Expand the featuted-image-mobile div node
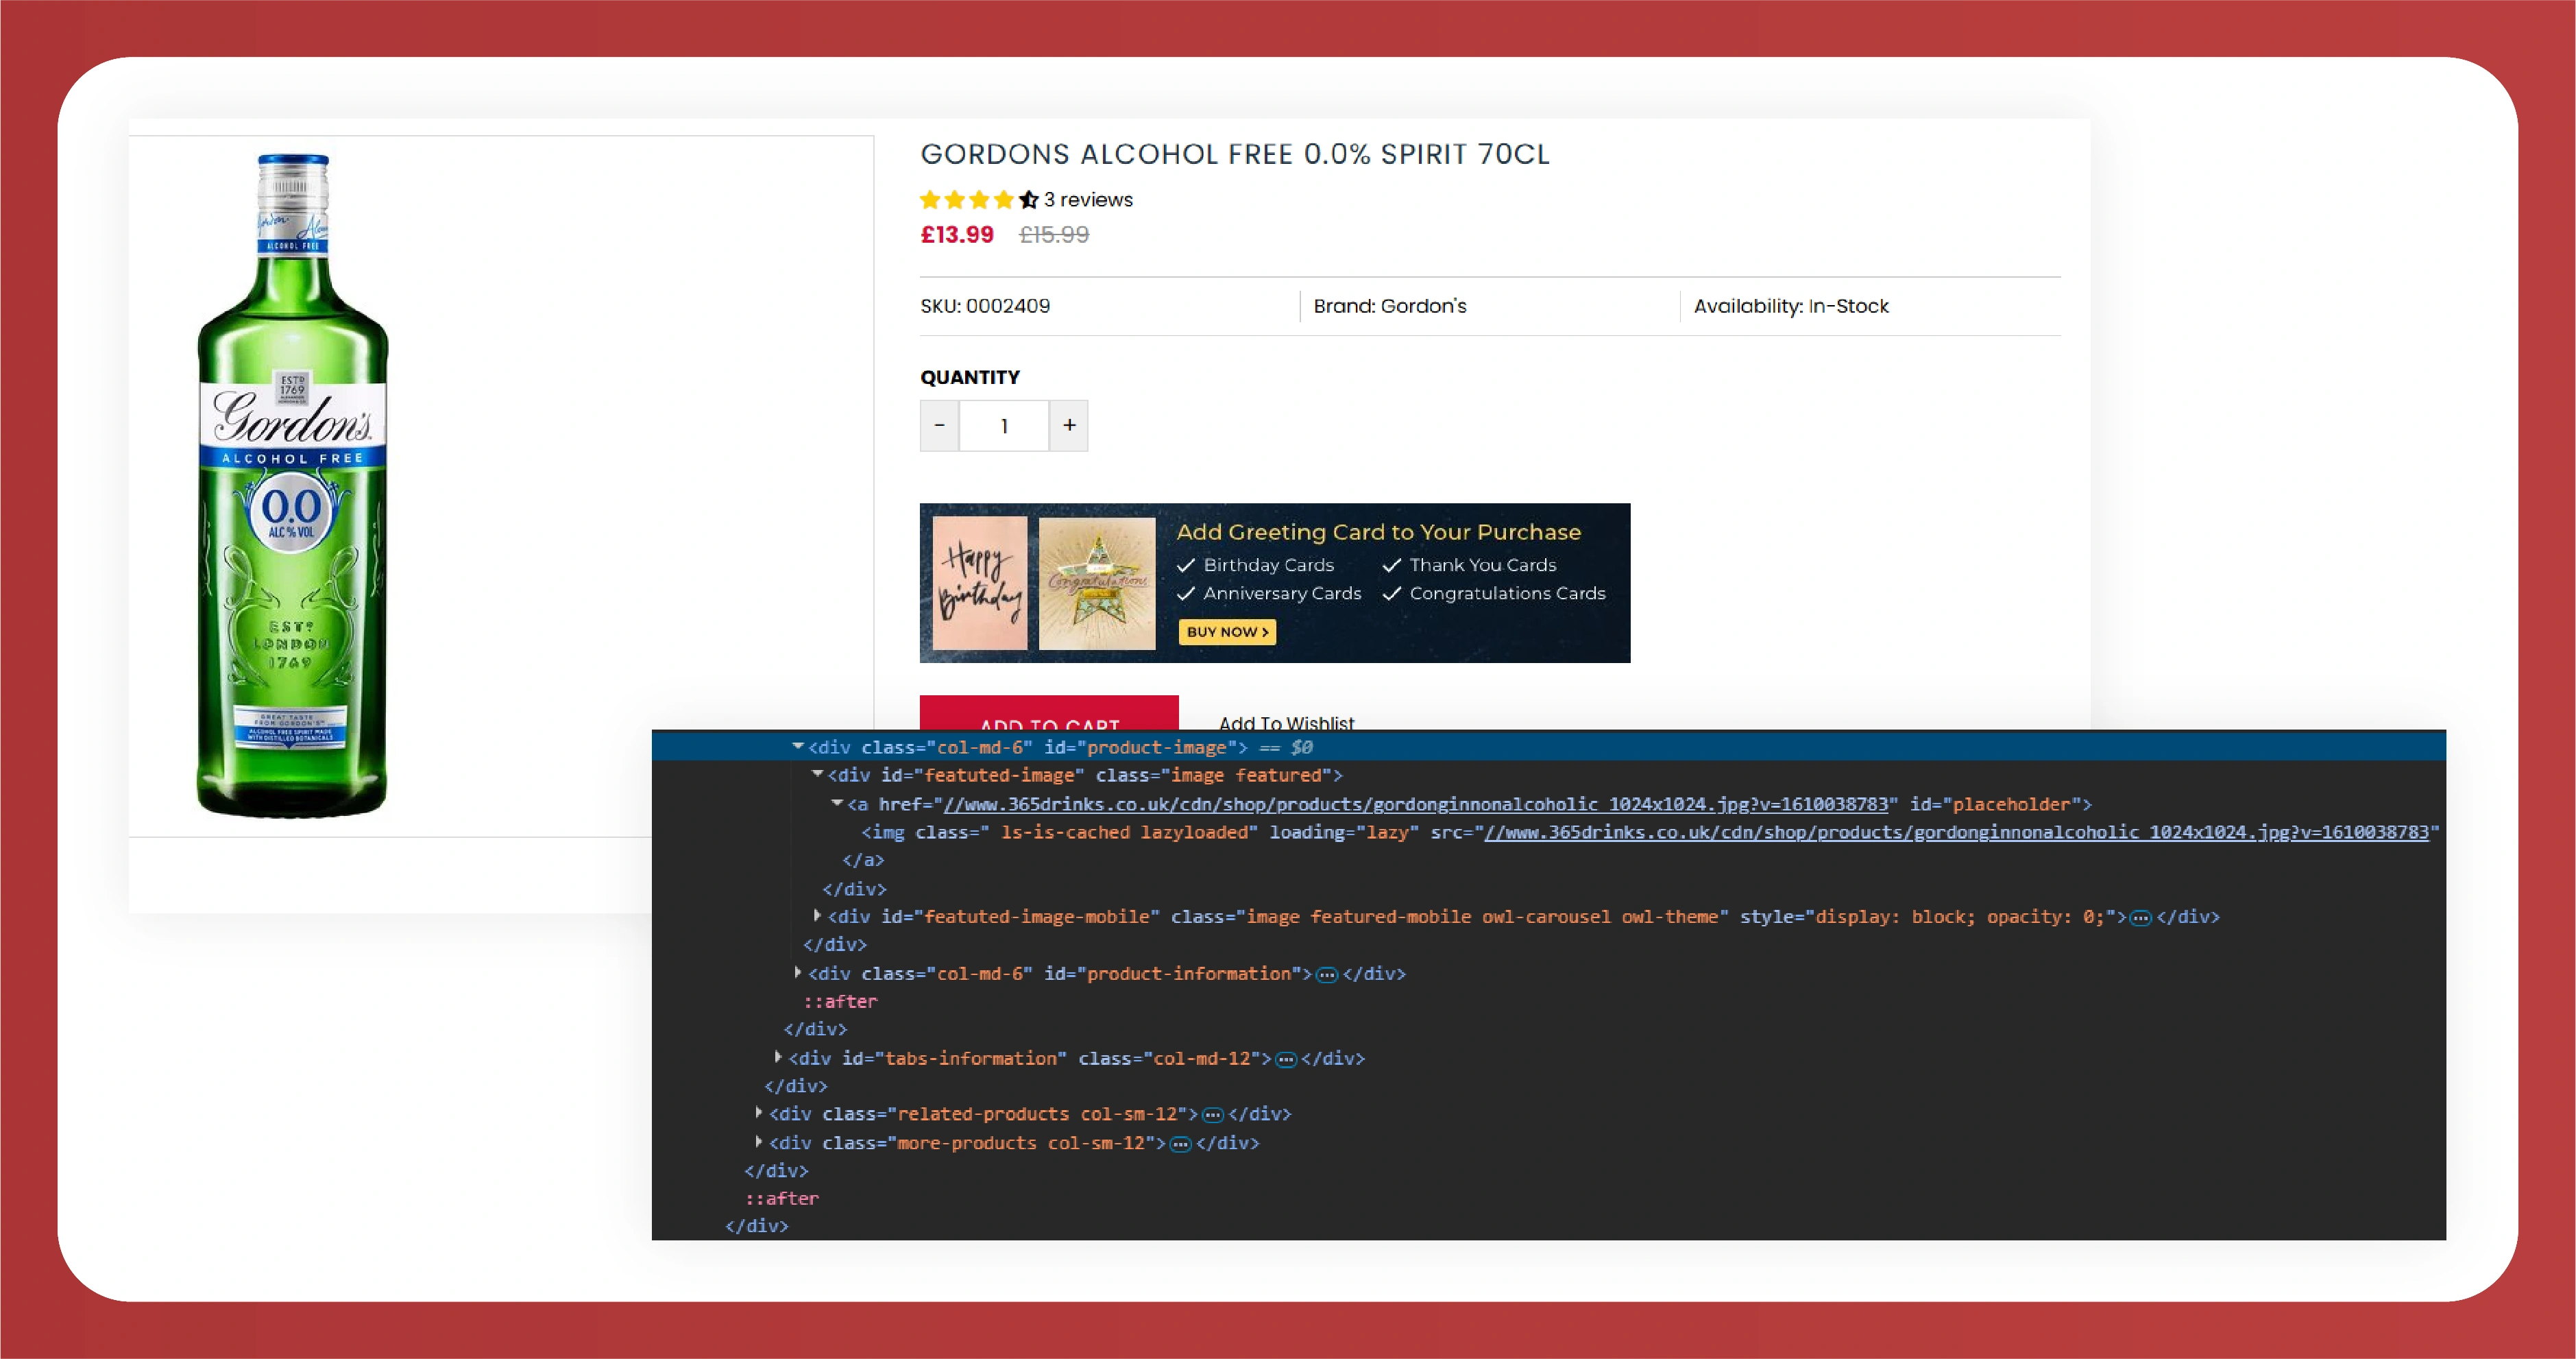 (817, 915)
